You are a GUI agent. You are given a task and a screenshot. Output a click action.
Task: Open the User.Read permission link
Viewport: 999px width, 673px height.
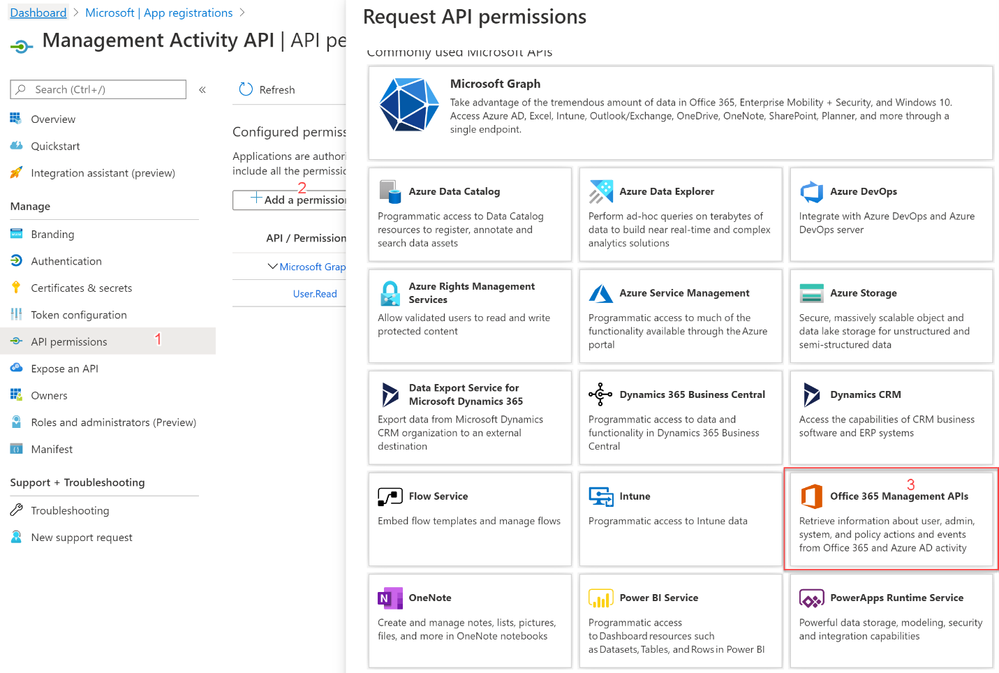pos(315,294)
